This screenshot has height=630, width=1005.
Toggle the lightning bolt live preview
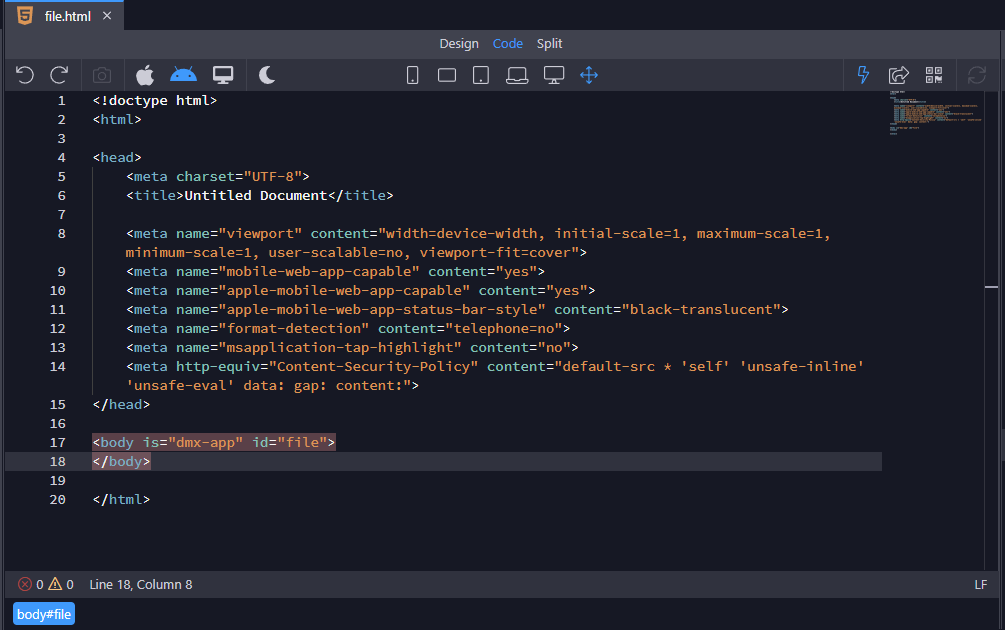point(864,75)
